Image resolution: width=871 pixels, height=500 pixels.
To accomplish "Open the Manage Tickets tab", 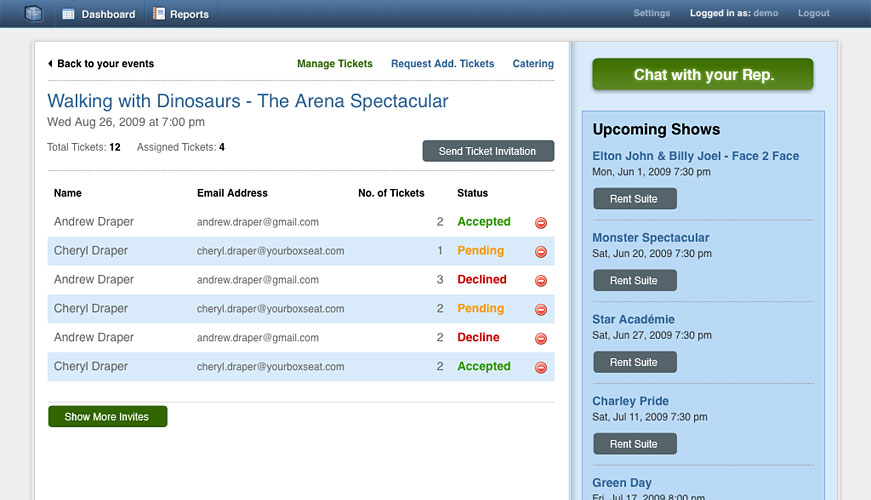I will coord(334,64).
